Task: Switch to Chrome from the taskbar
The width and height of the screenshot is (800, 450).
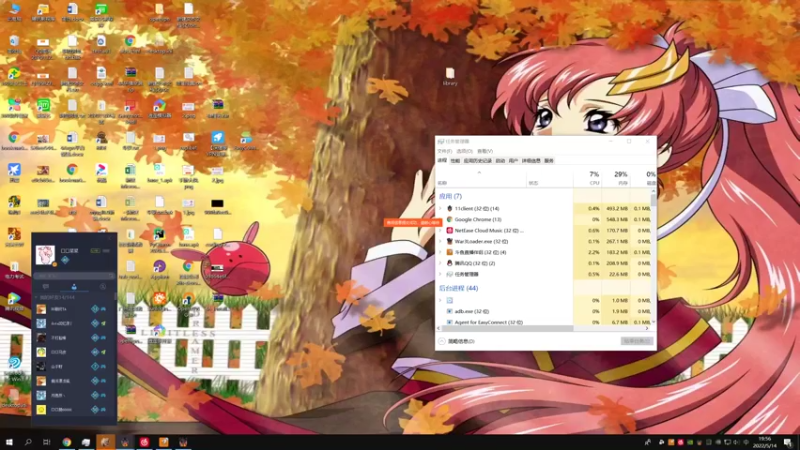Action: (67, 442)
